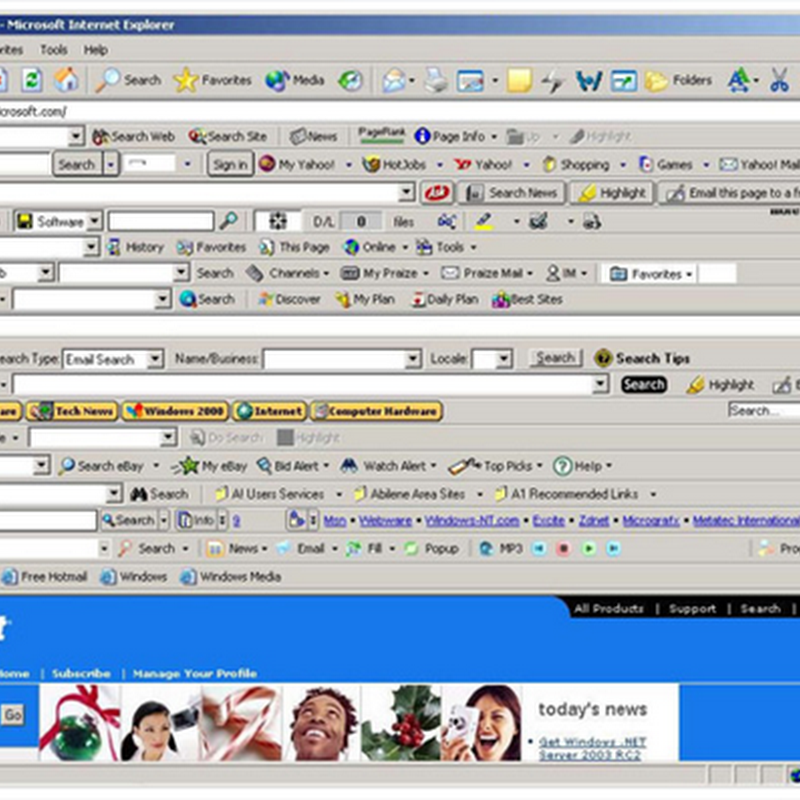Open the Channels dropdown
This screenshot has width=800, height=800.
pos(287,273)
